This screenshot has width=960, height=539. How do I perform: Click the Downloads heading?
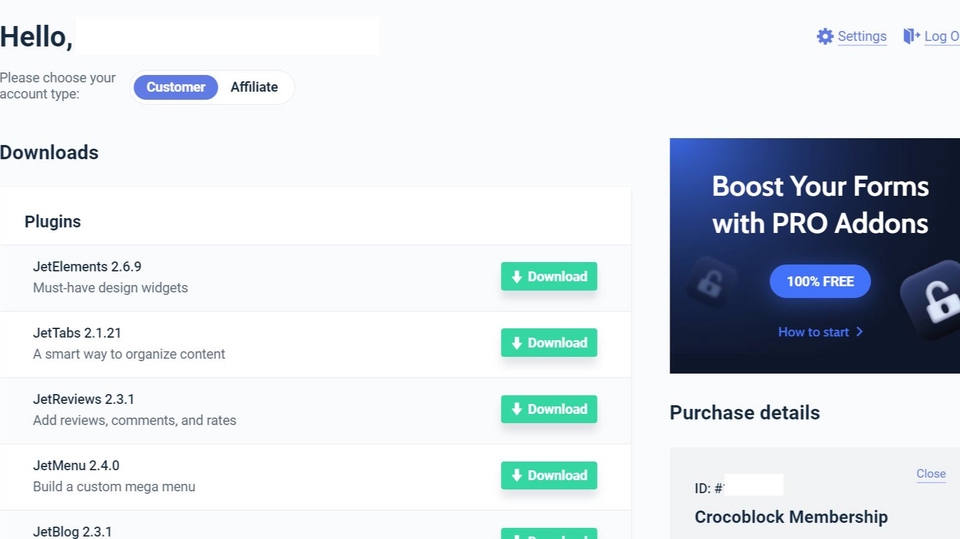[49, 153]
